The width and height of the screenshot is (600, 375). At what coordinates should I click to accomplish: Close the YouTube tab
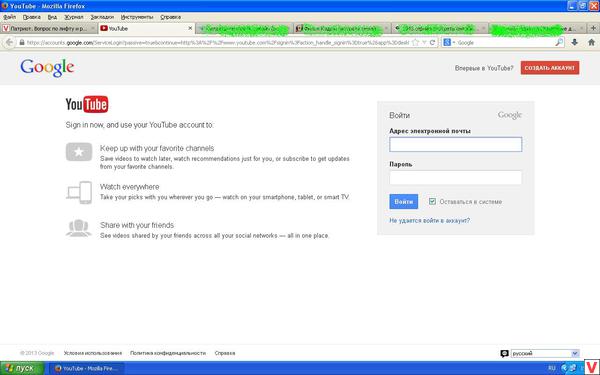[x=190, y=28]
